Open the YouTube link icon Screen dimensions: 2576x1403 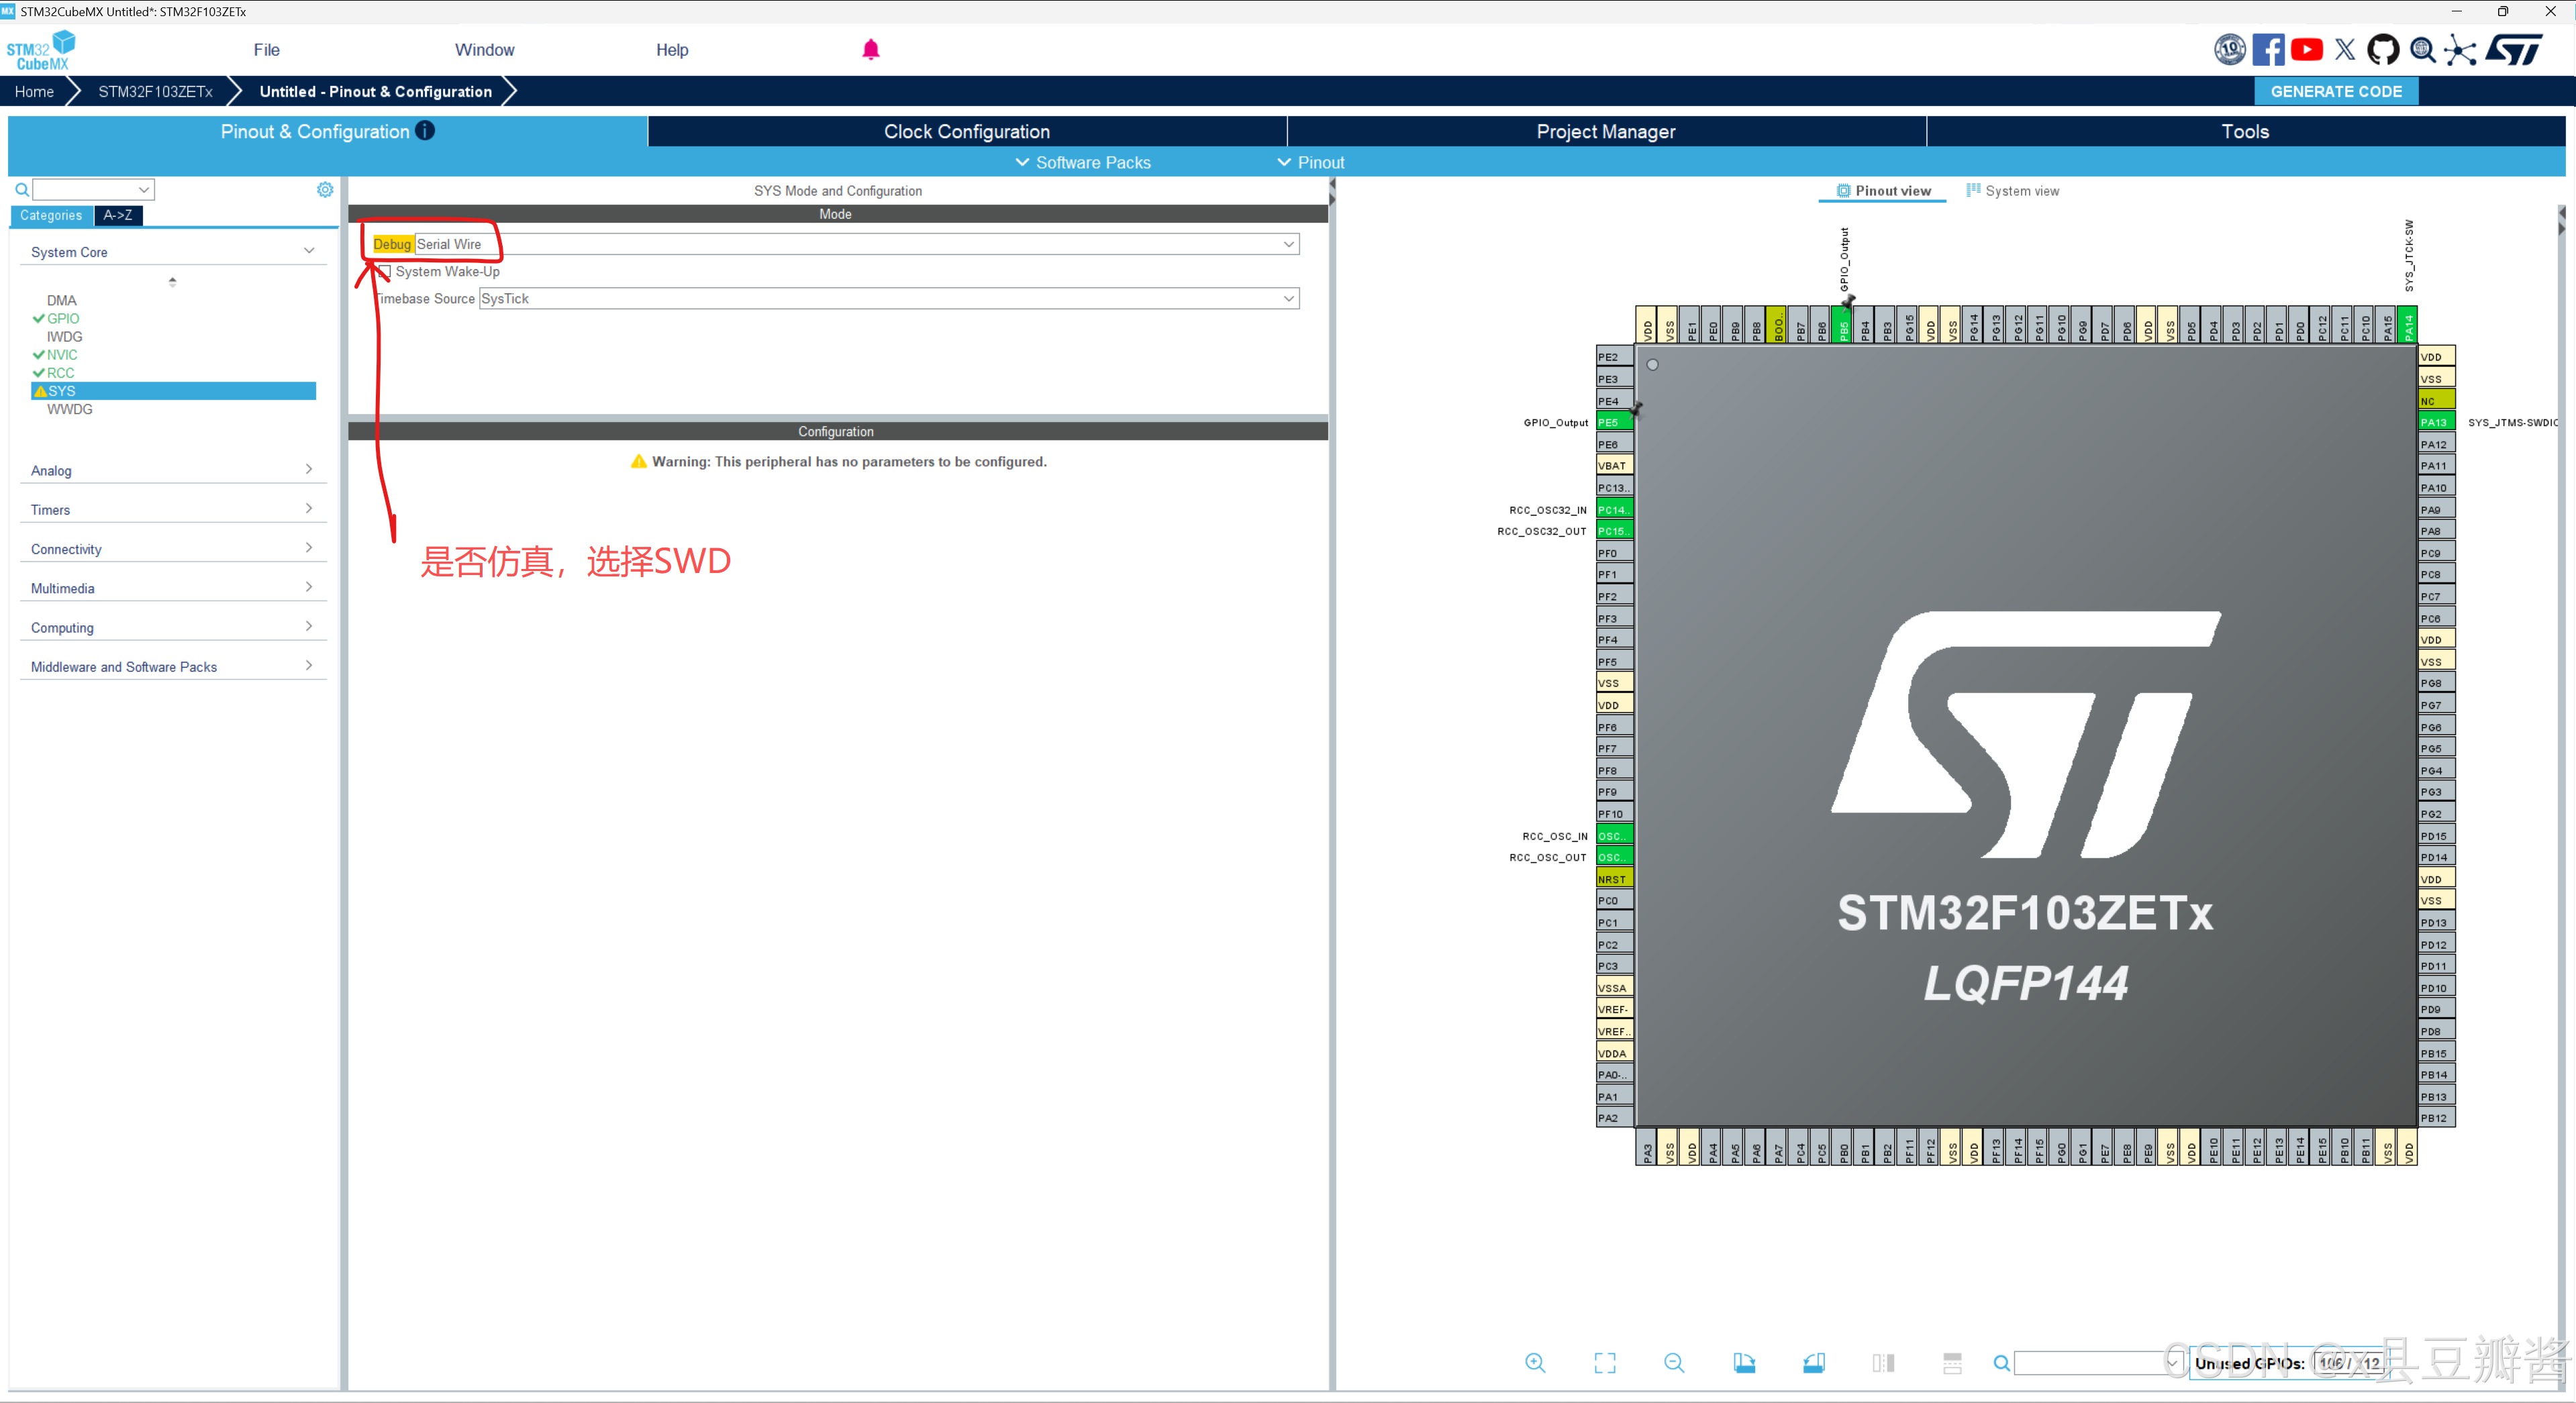click(x=2306, y=50)
